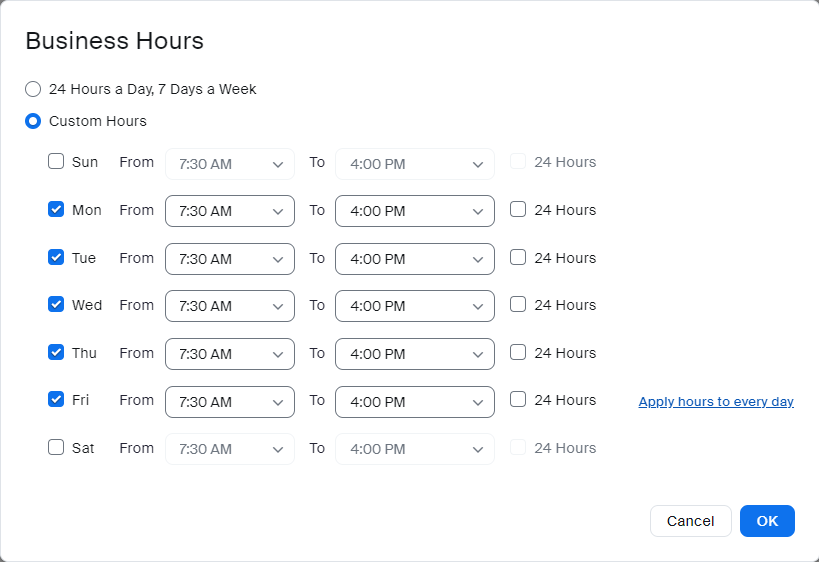Select 24 Hours a Day, 7 Days a Week

(x=33, y=89)
